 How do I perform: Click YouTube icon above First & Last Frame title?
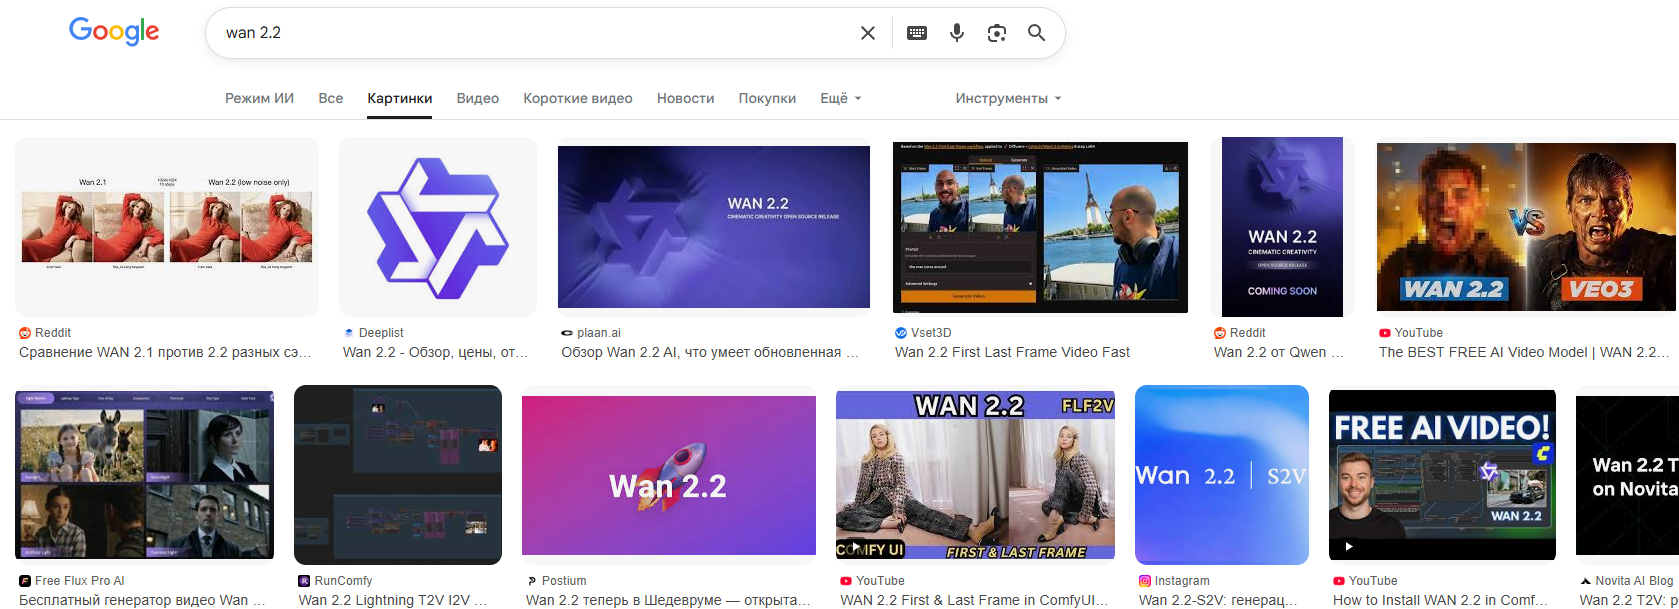(846, 581)
